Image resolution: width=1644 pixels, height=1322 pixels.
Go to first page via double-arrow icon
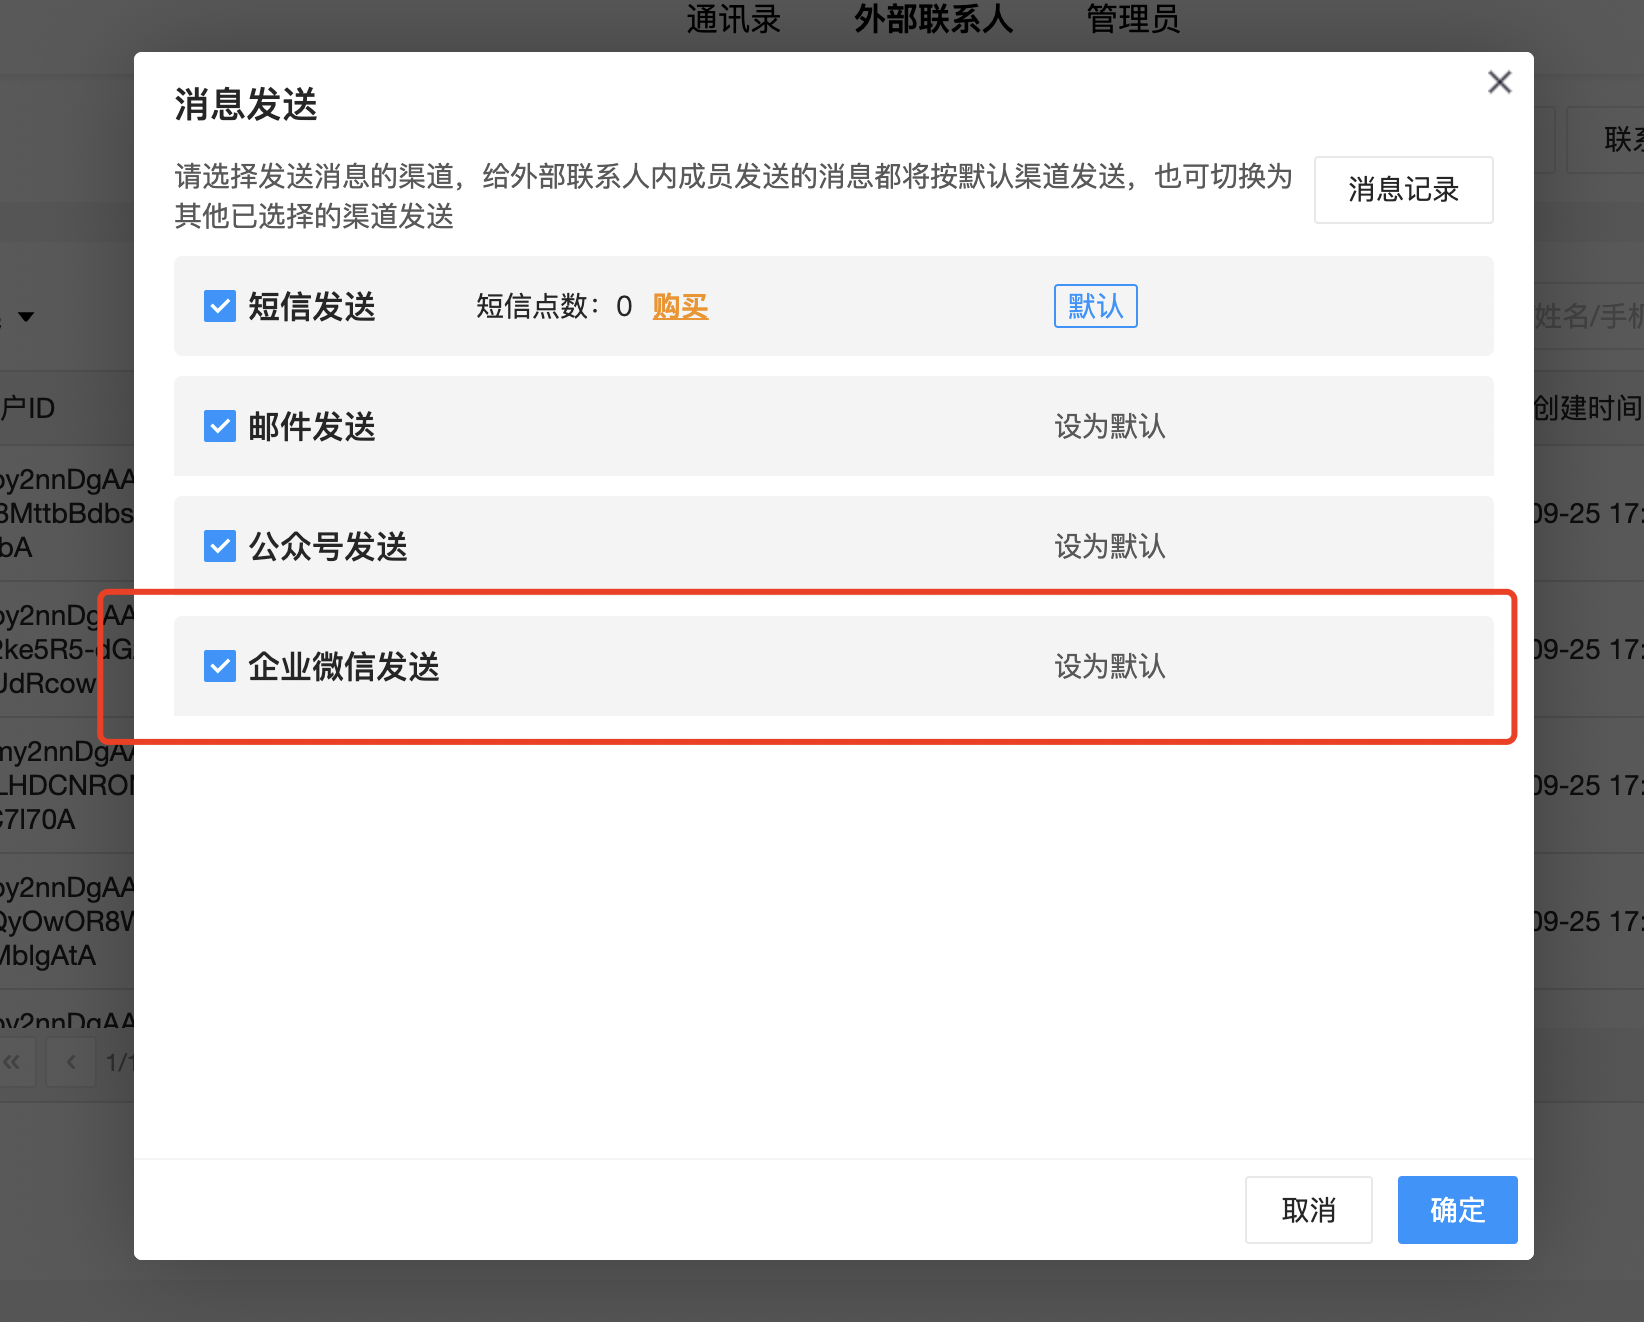pyautogui.click(x=12, y=1062)
